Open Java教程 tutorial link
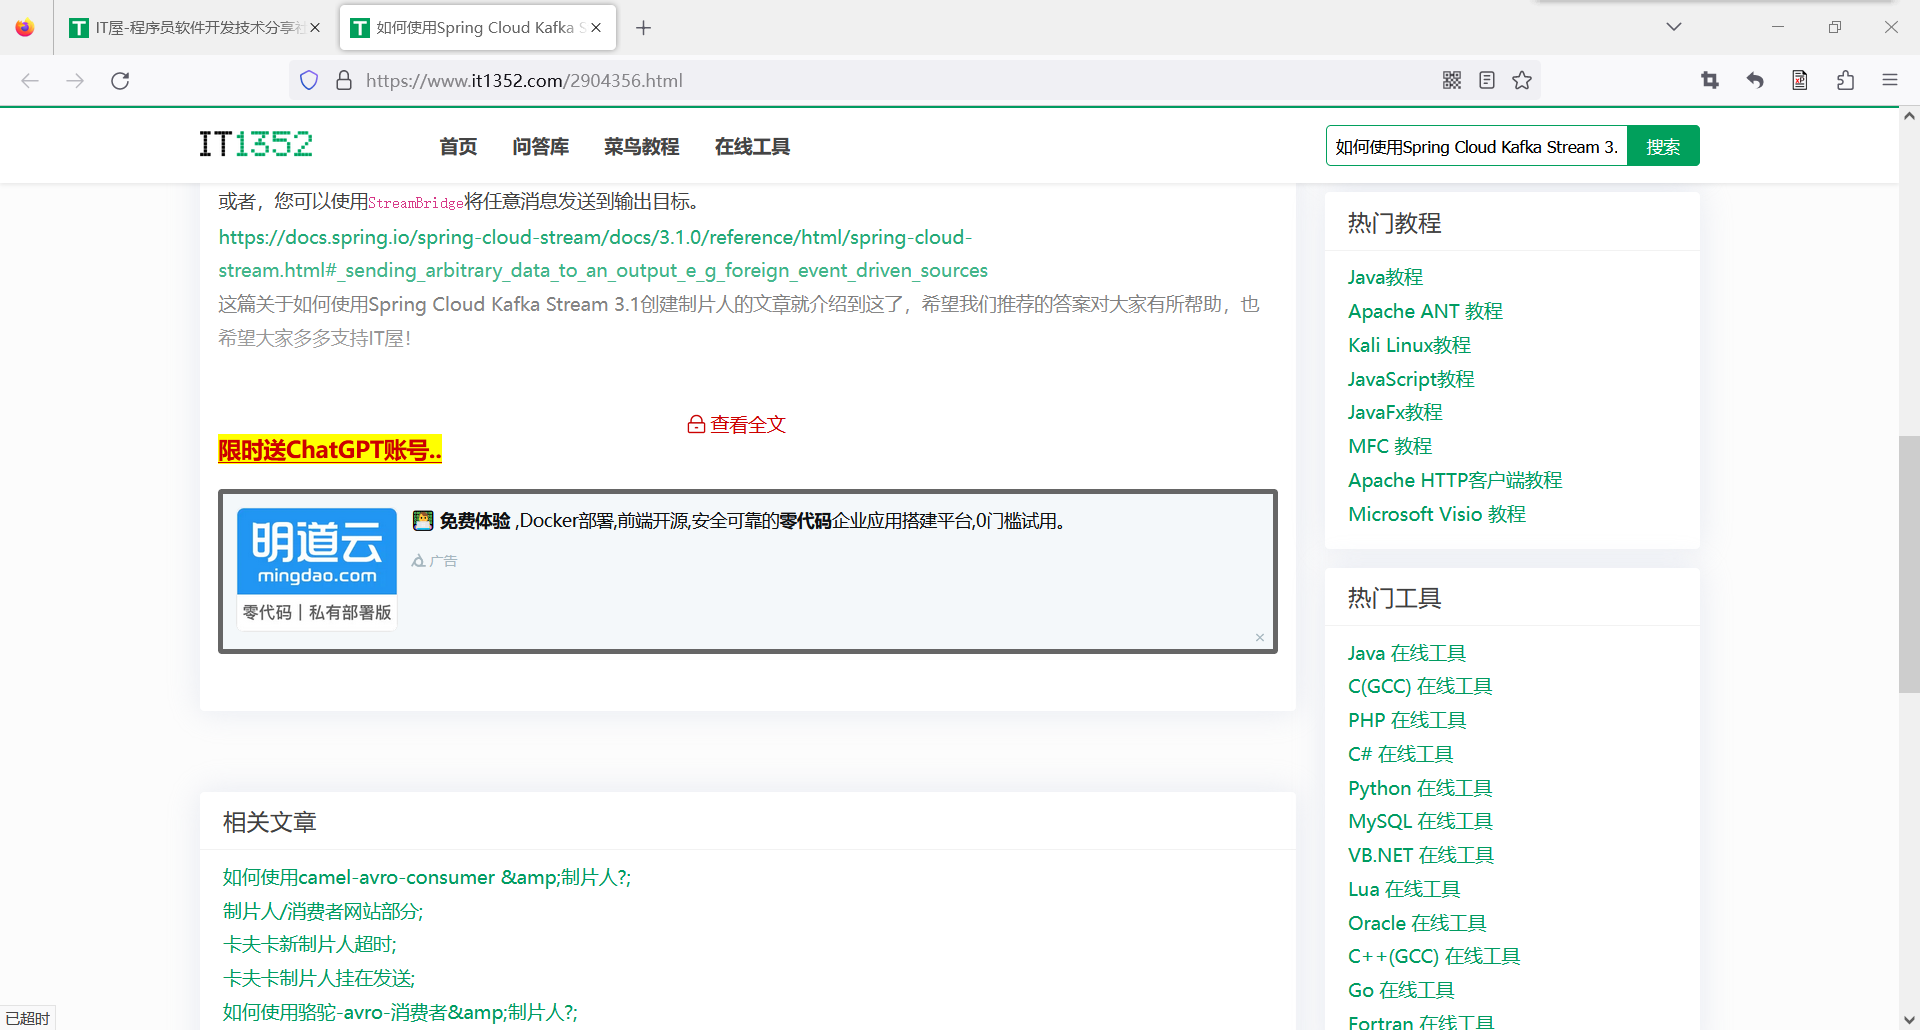 (x=1385, y=277)
